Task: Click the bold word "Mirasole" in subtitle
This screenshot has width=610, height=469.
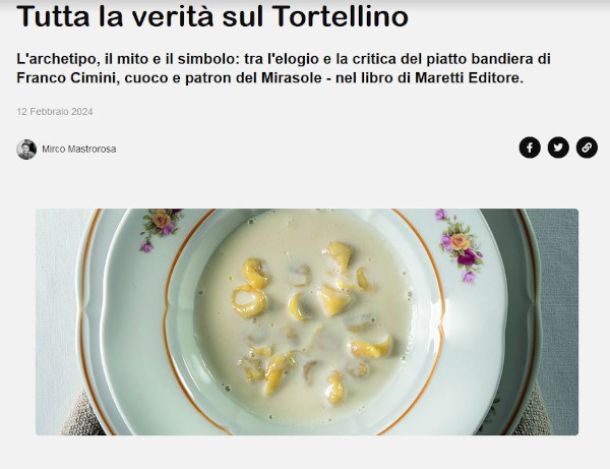Action: coord(291,78)
